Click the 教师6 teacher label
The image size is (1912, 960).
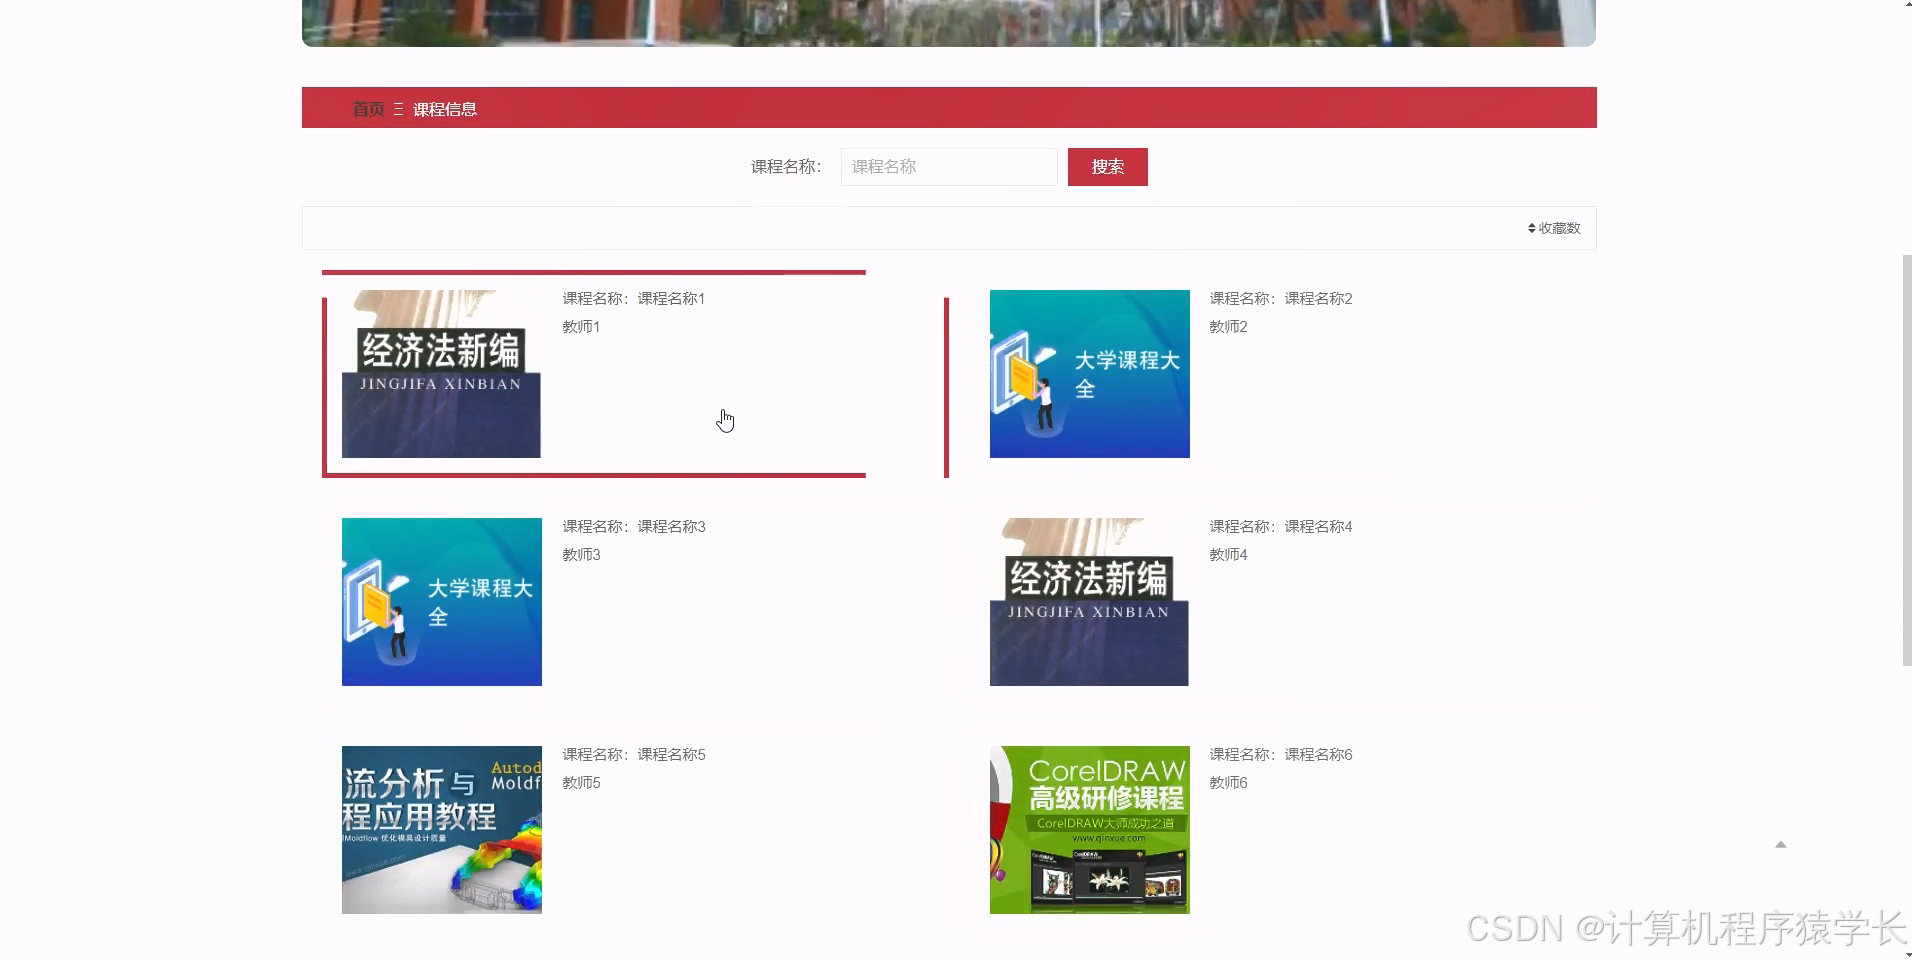1227,782
